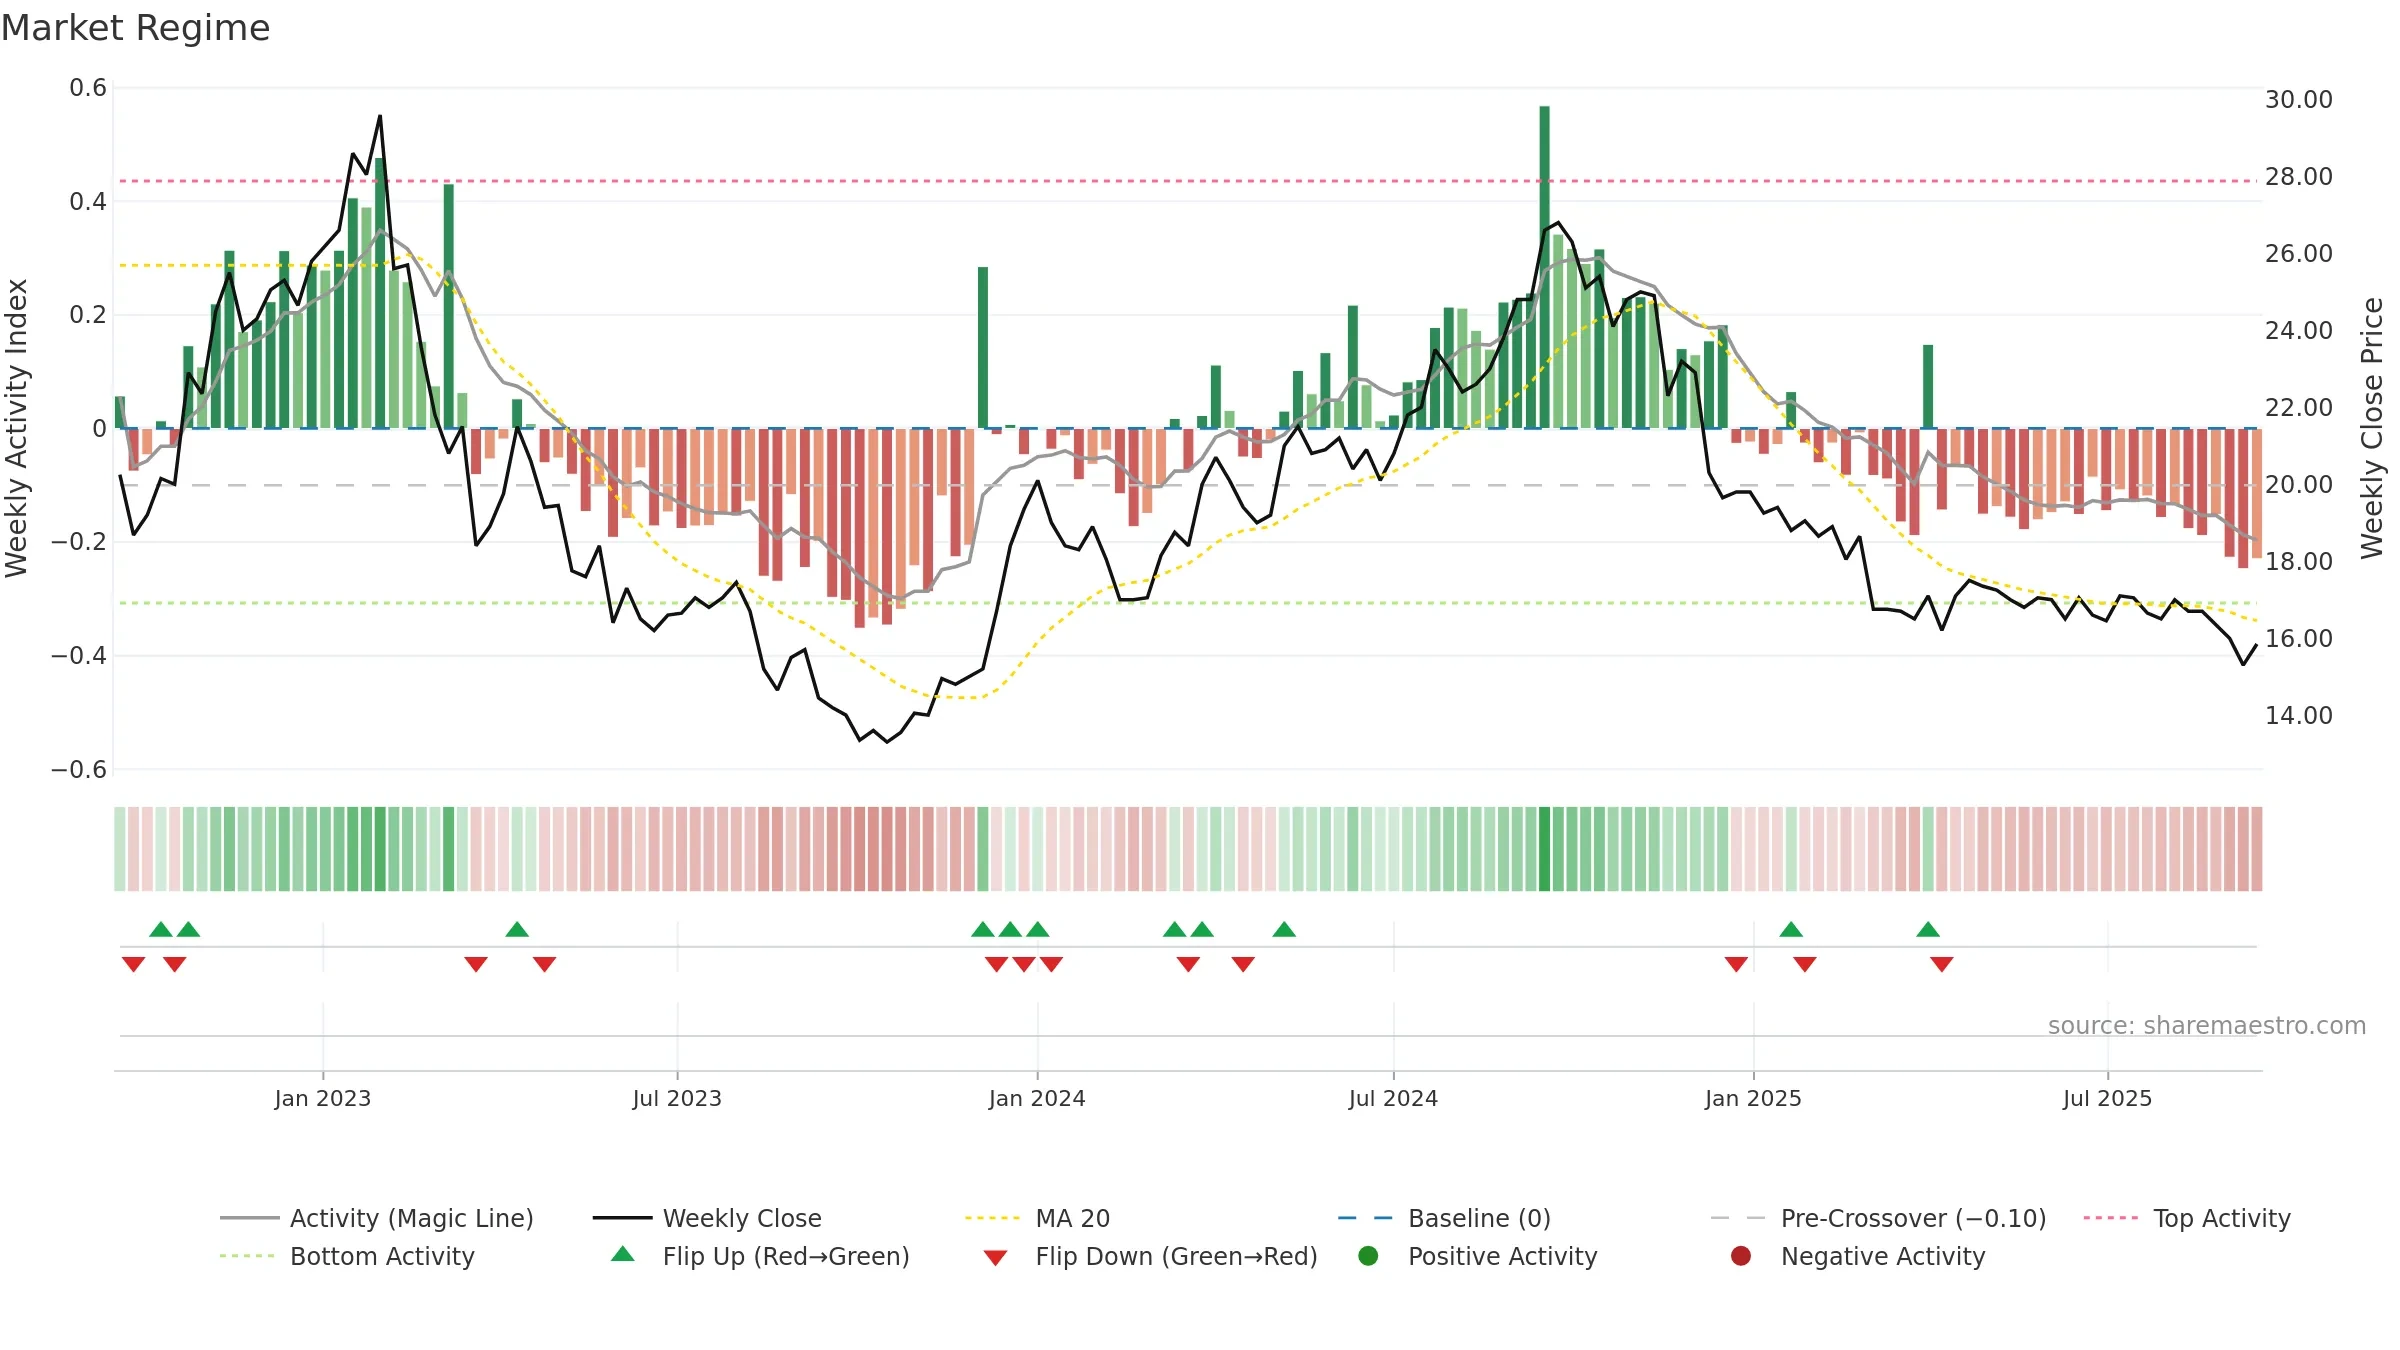The image size is (2400, 1350).
Task: Click the Jan 2024 x-axis label
Action: [1037, 1099]
